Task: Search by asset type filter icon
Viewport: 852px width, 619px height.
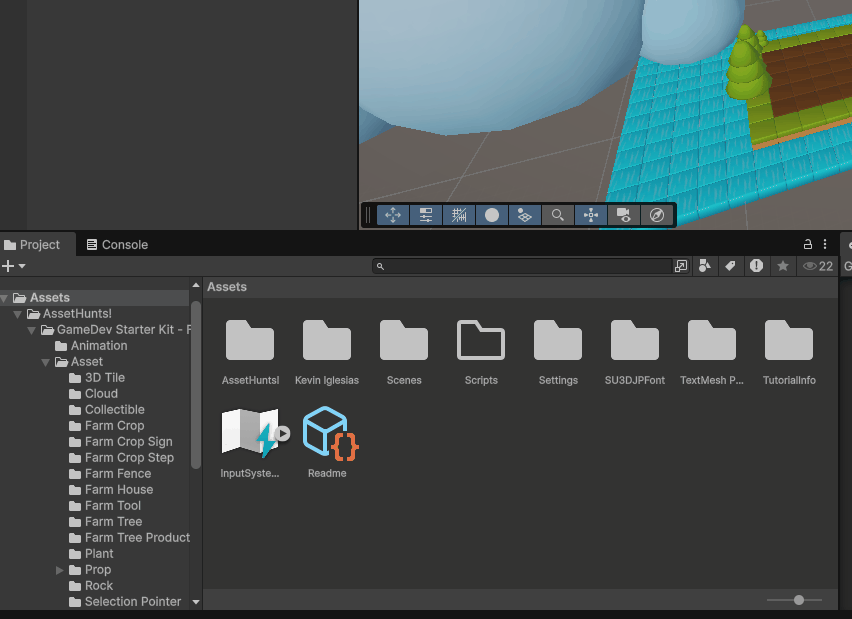Action: pos(705,266)
